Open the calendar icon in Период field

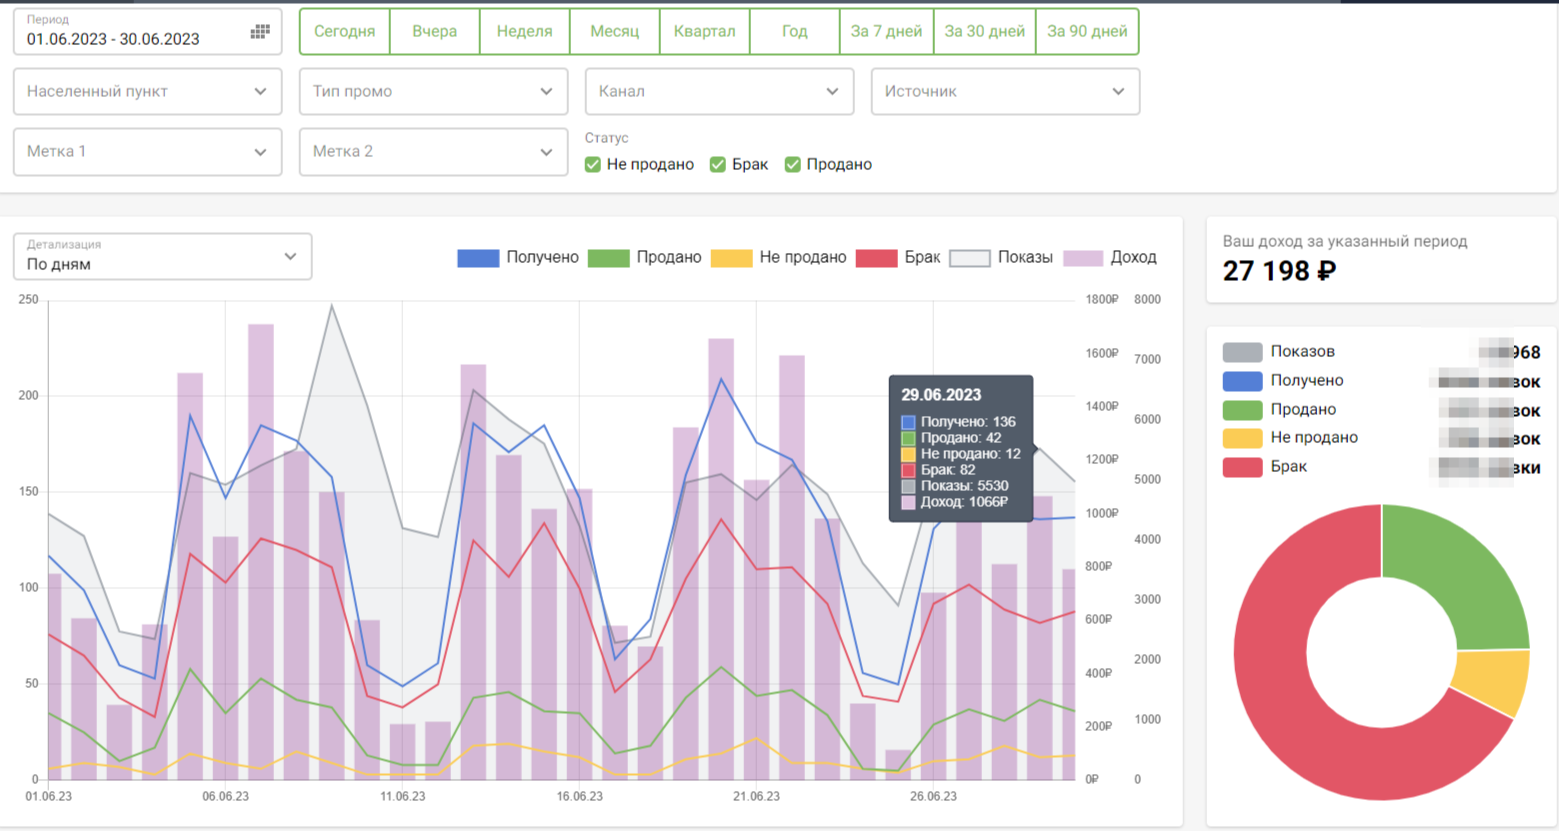pos(260,32)
